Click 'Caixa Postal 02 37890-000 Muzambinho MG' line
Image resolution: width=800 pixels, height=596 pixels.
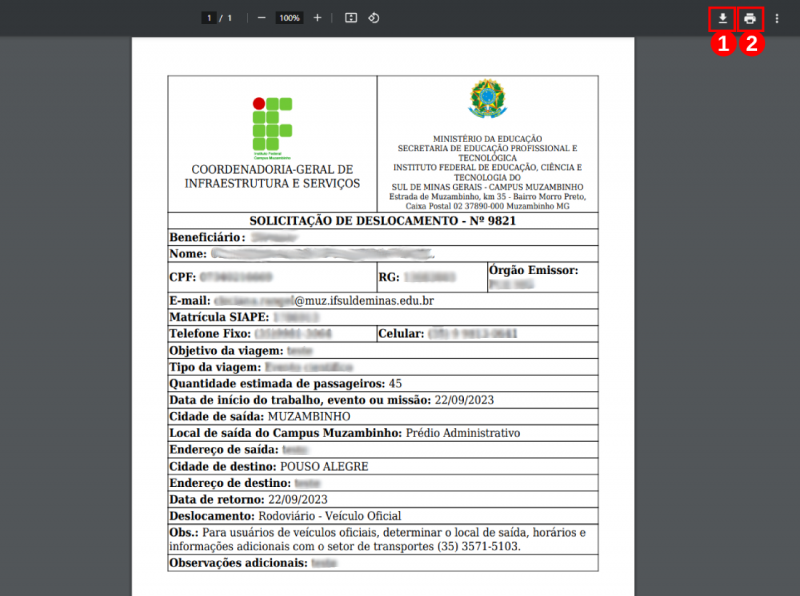pyautogui.click(x=487, y=206)
